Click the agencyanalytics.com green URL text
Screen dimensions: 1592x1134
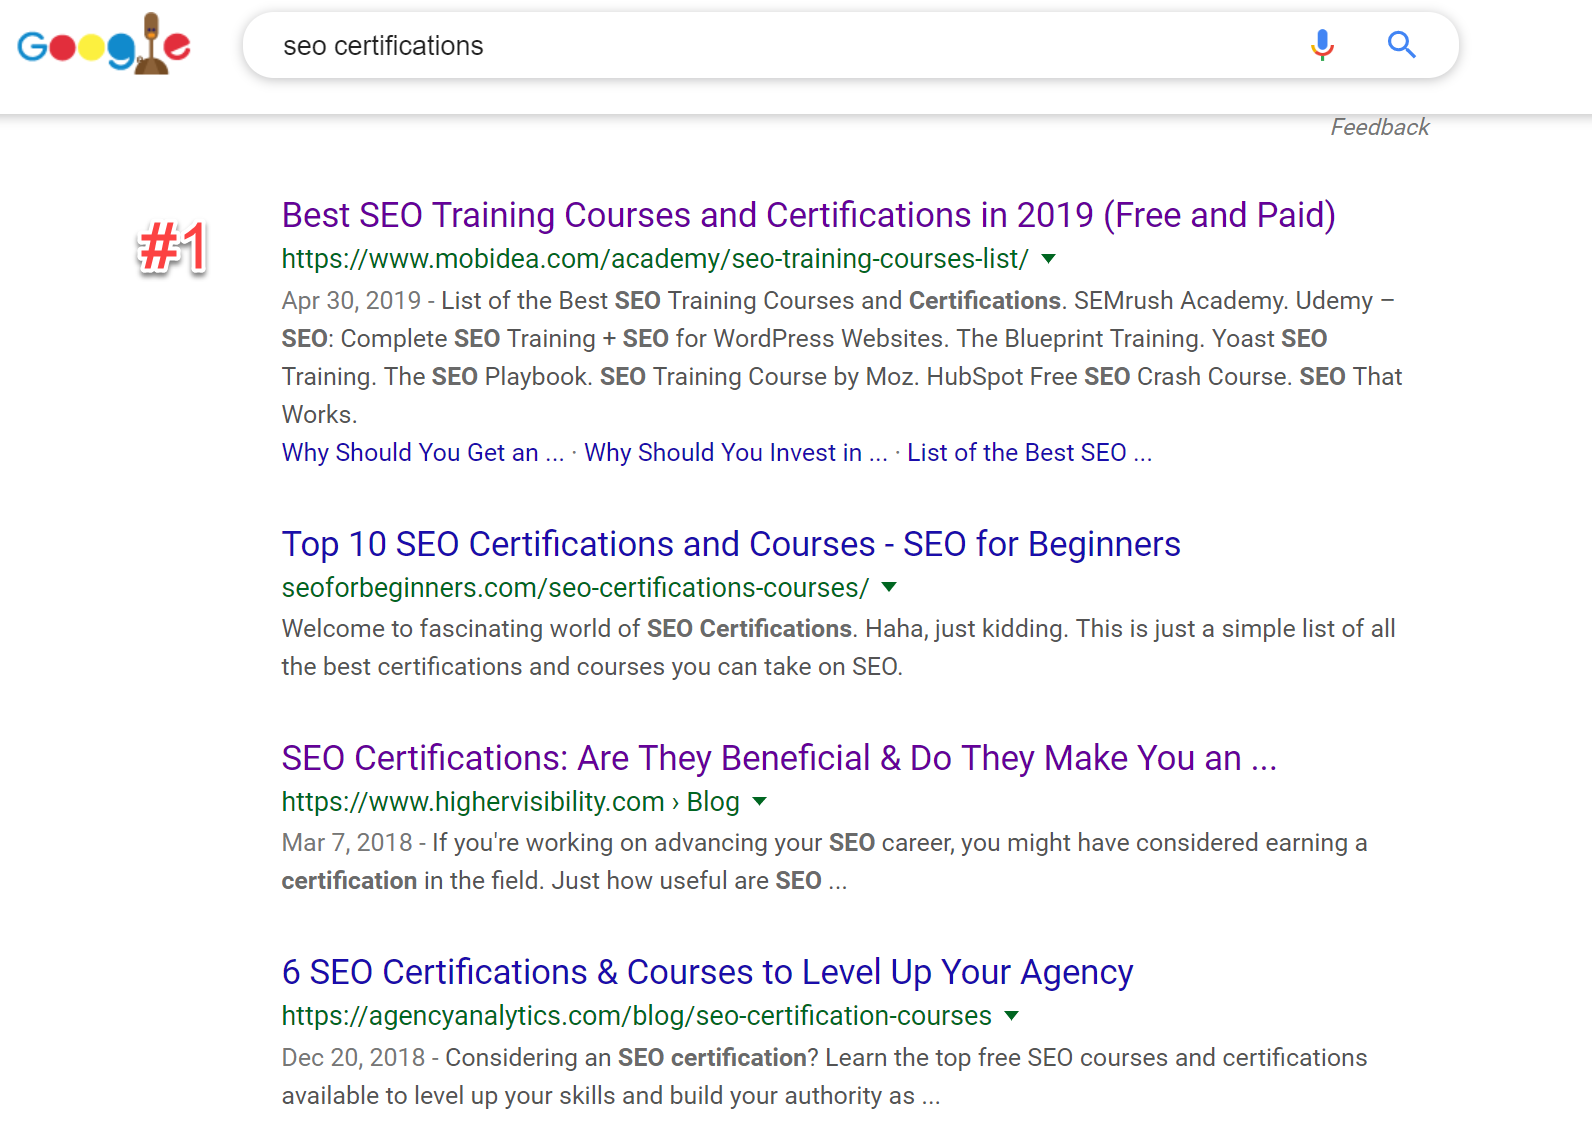click(636, 1016)
